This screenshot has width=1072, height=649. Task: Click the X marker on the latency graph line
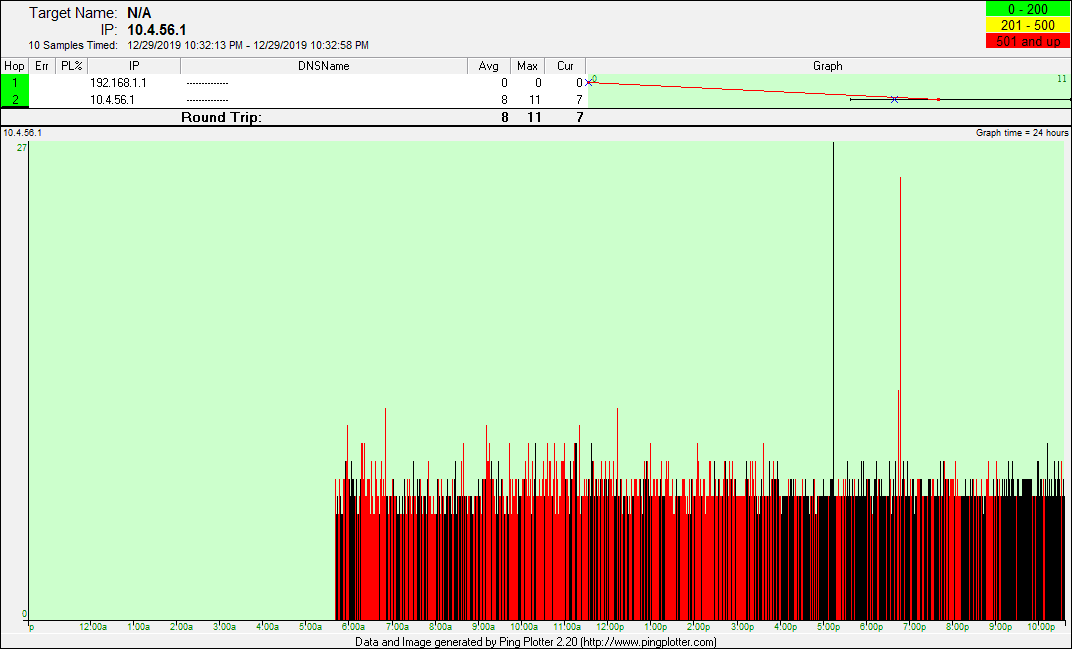coord(894,99)
